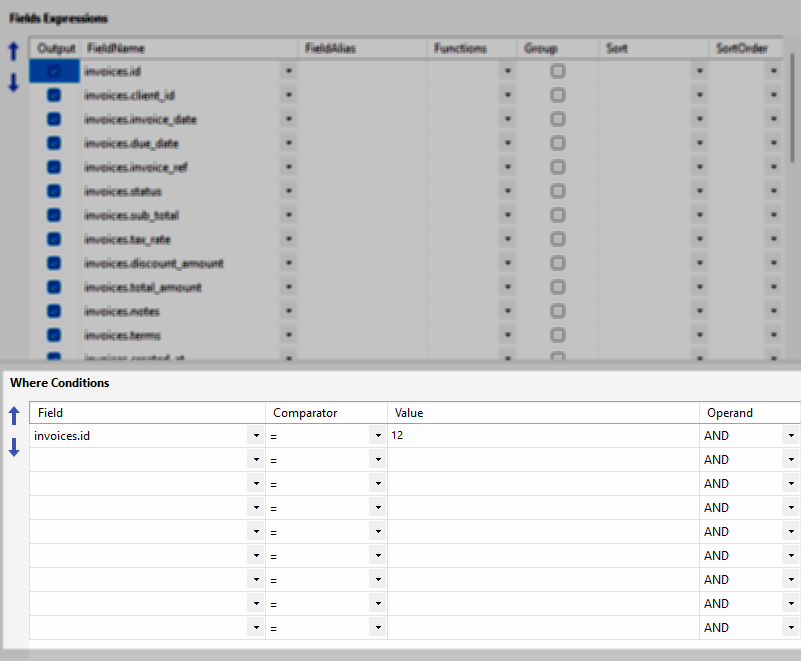Click the Comparator column header
Viewport: 801px width, 661px height.
pyautogui.click(x=326, y=413)
